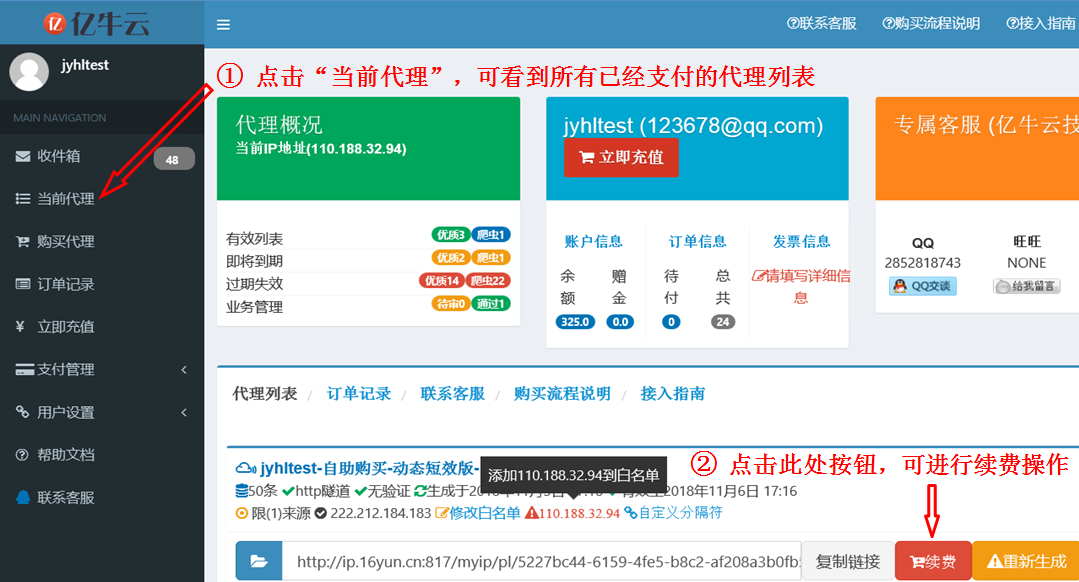Click the 给我留言 button
Image resolution: width=1079 pixels, height=582 pixels.
(1027, 286)
